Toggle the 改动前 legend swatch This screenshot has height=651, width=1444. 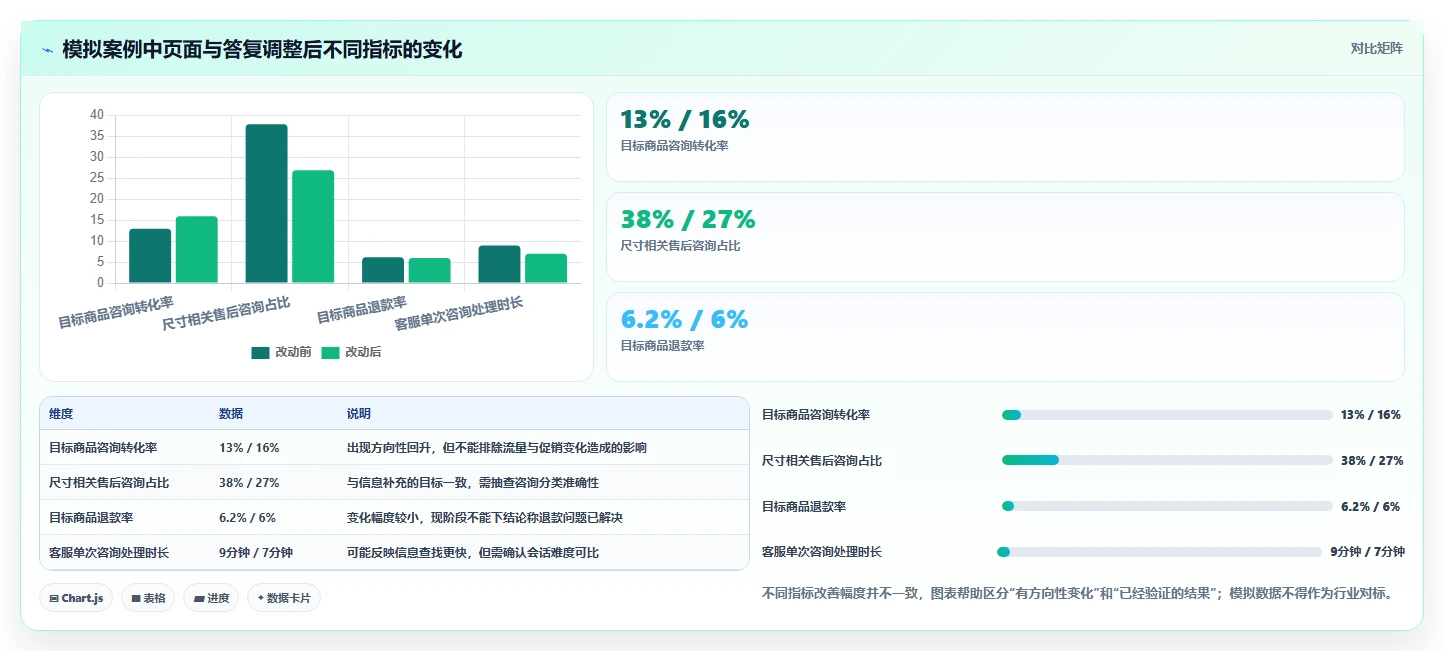point(261,352)
